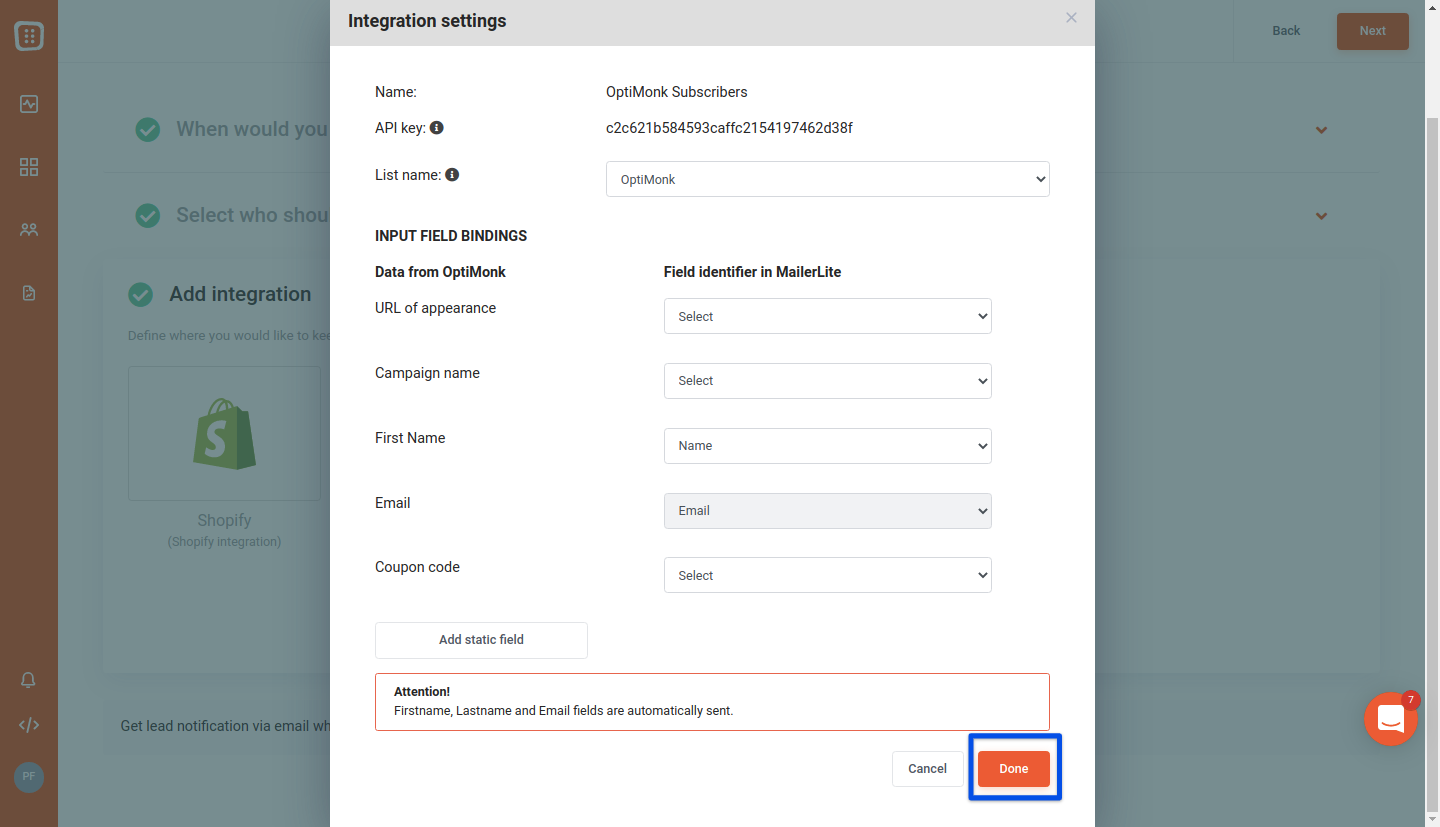Click the Next button in the header
The image size is (1440, 827).
[x=1373, y=31]
